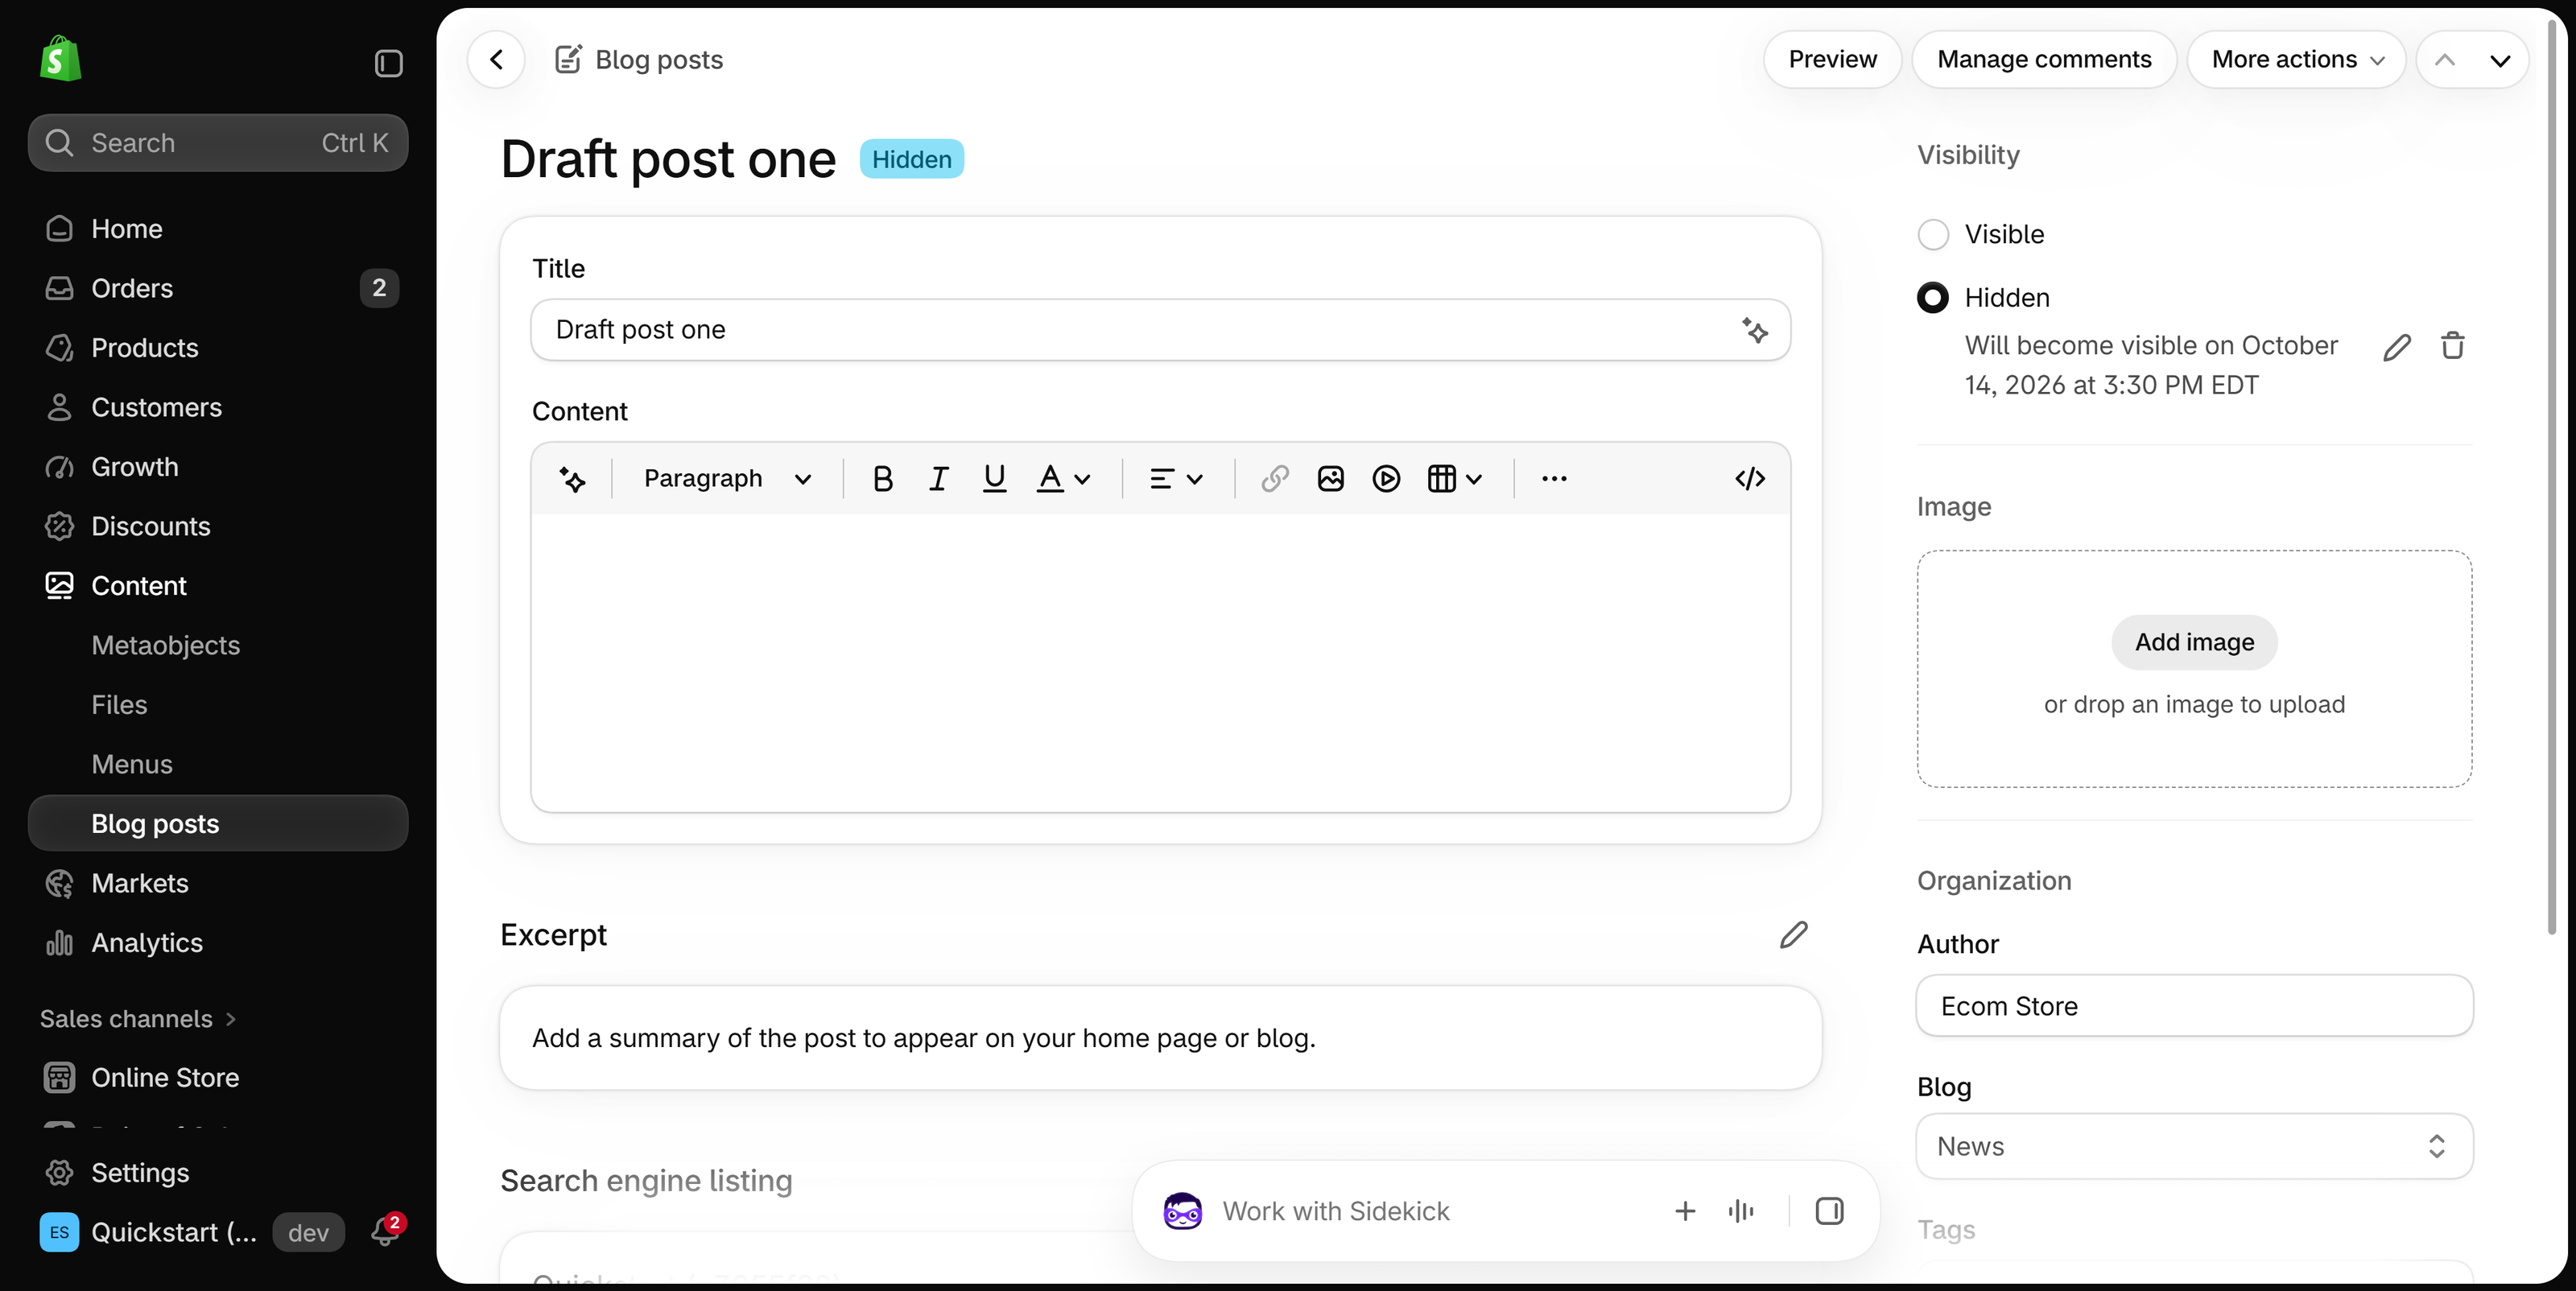Image resolution: width=2576 pixels, height=1291 pixels.
Task: Open Analytics in the sidebar
Action: pos(218,943)
